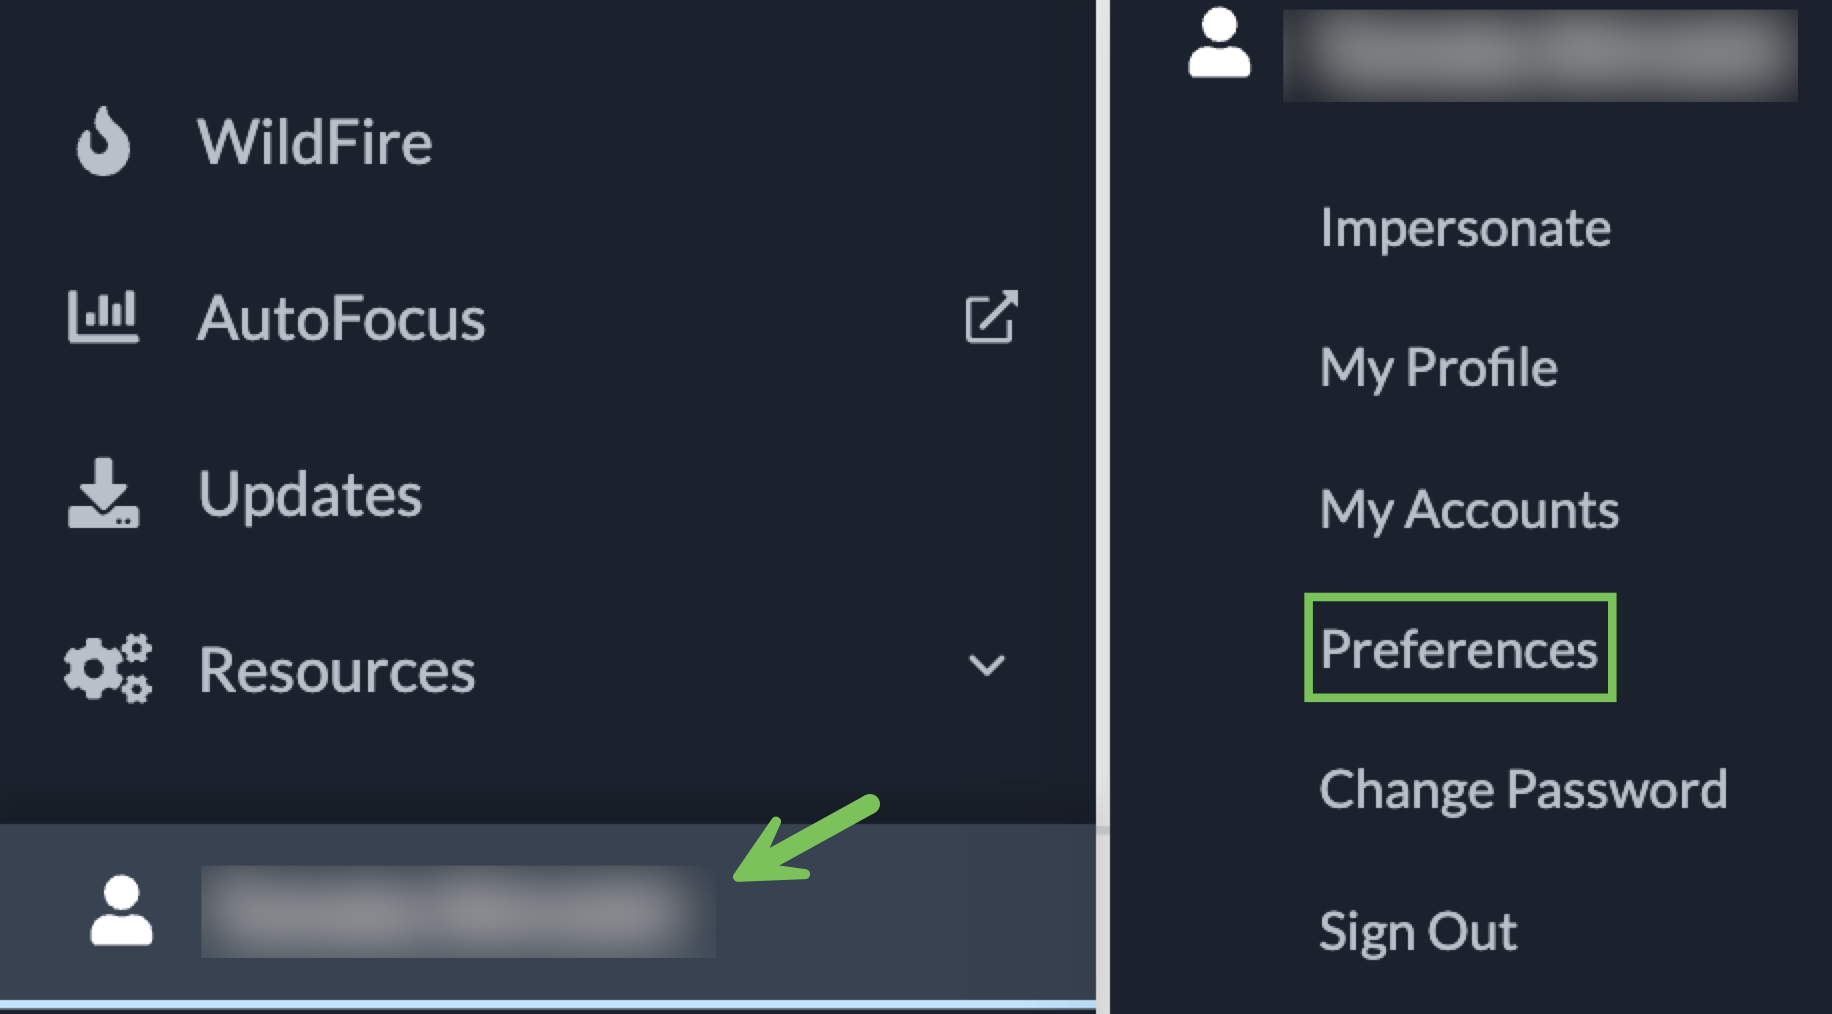
Task: Click the AutoFocus external link icon
Action: pyautogui.click(x=990, y=317)
